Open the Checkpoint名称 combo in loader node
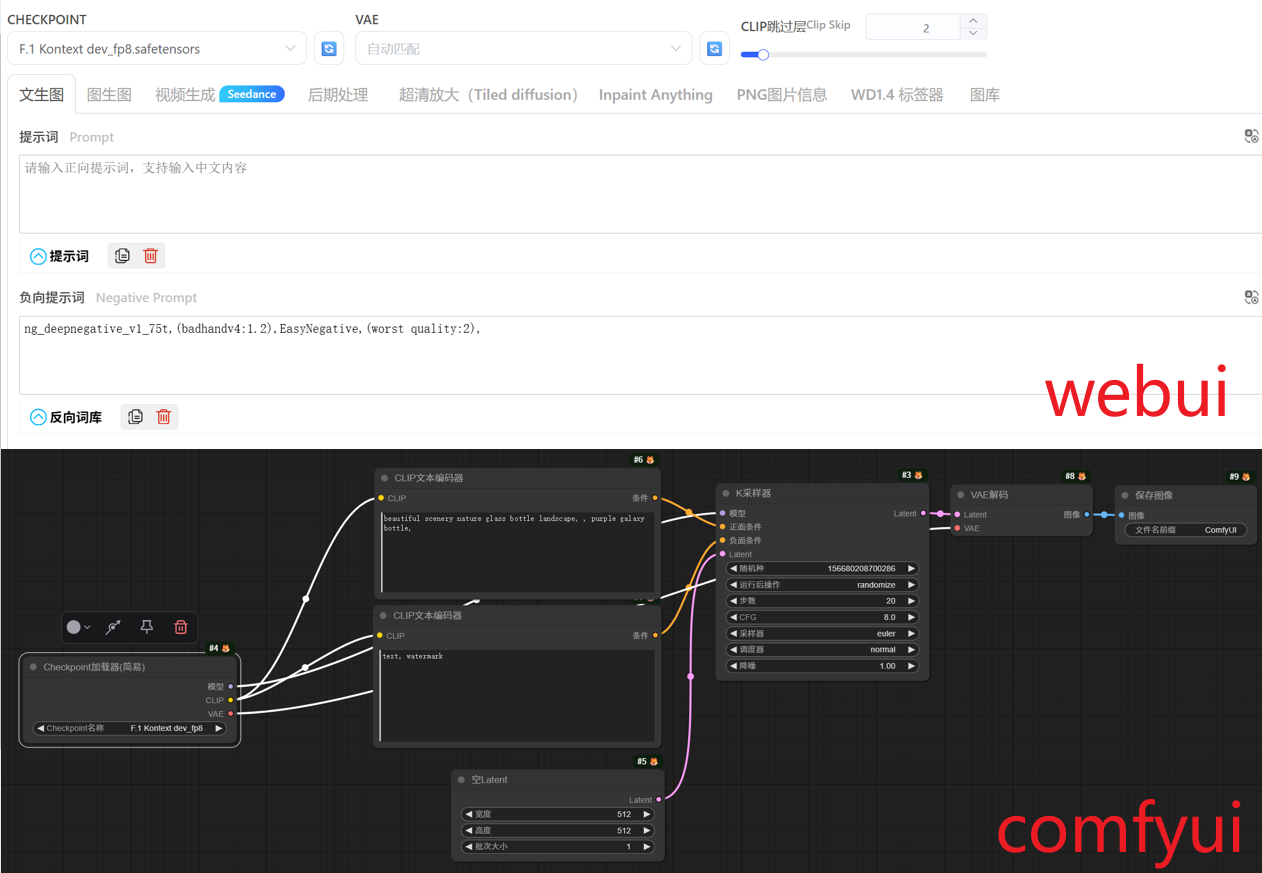Image resolution: width=1262 pixels, height=873 pixels. click(x=130, y=728)
